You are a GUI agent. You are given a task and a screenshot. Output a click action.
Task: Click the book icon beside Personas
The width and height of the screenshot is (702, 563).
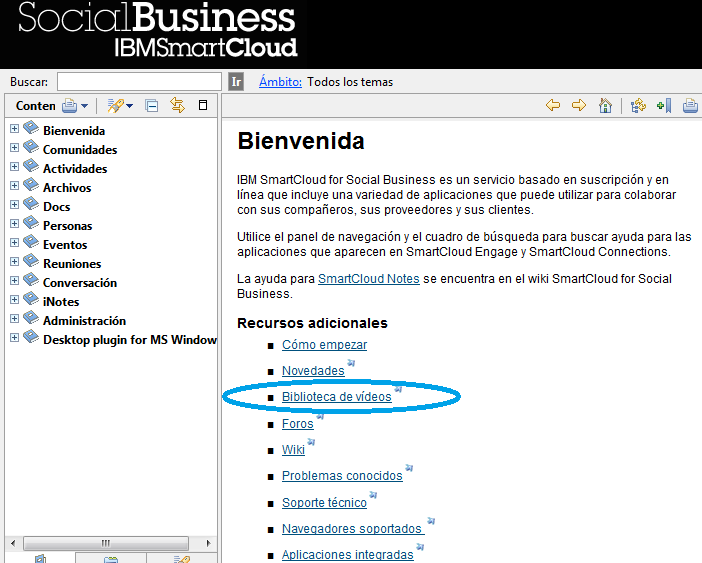(31, 222)
